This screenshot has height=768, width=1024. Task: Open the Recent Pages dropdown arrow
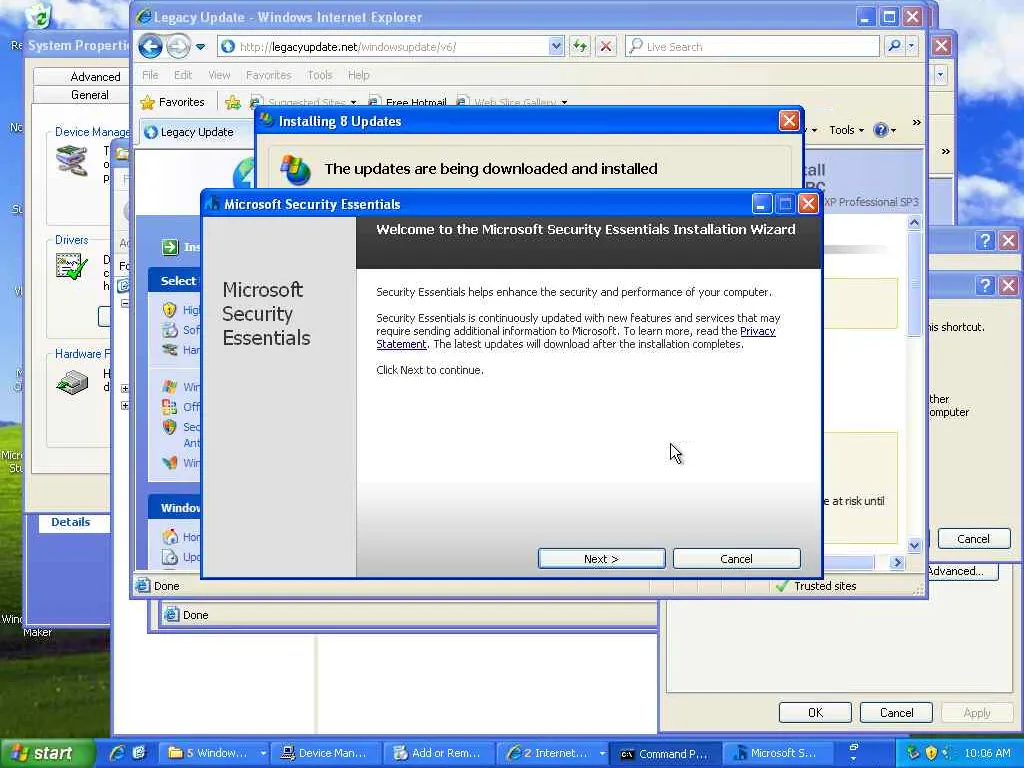click(200, 47)
